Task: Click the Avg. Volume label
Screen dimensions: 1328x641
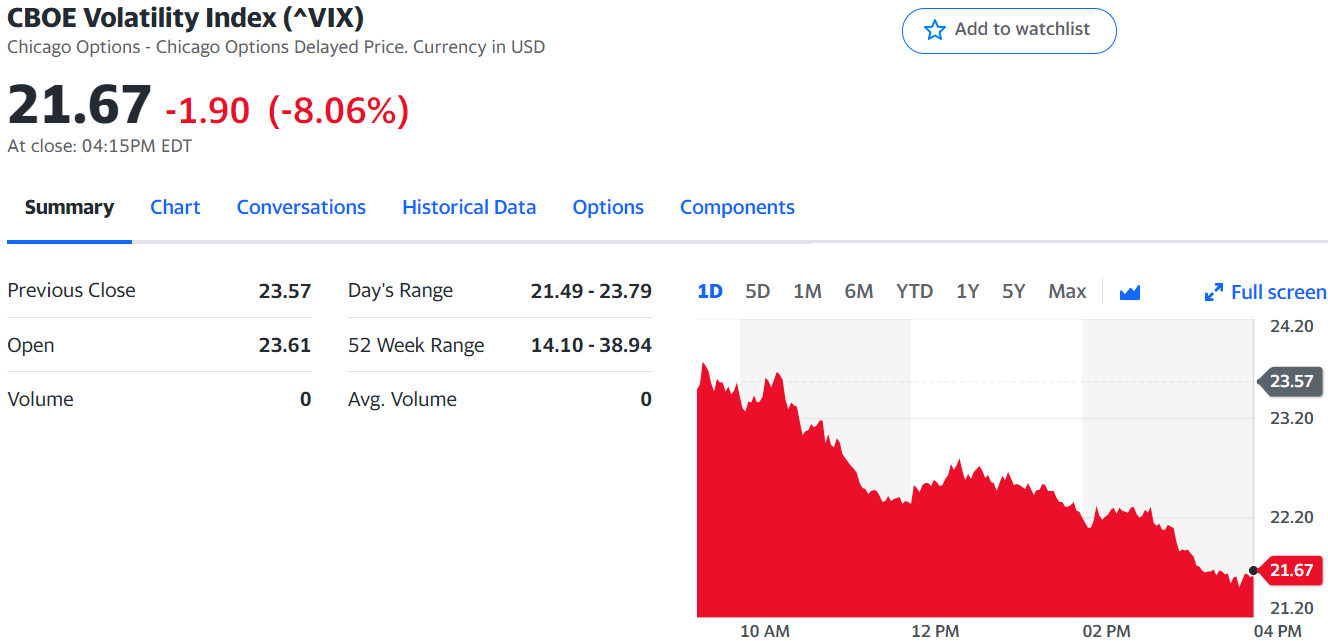Action: tap(402, 399)
